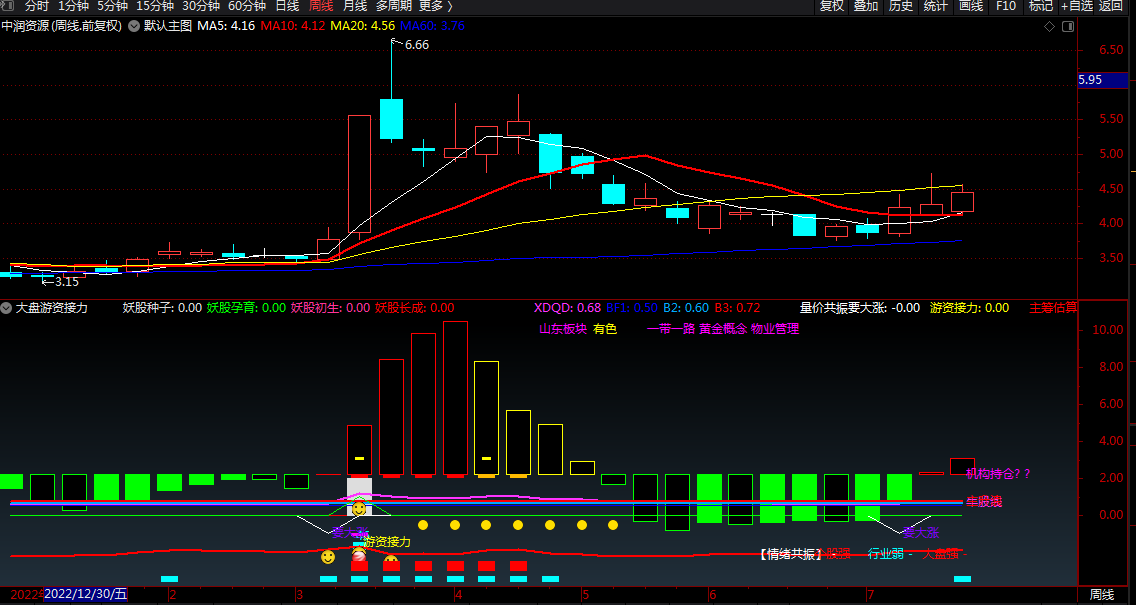Click the B3: 0.72 value
This screenshot has height=605, width=1136.
coord(738,308)
